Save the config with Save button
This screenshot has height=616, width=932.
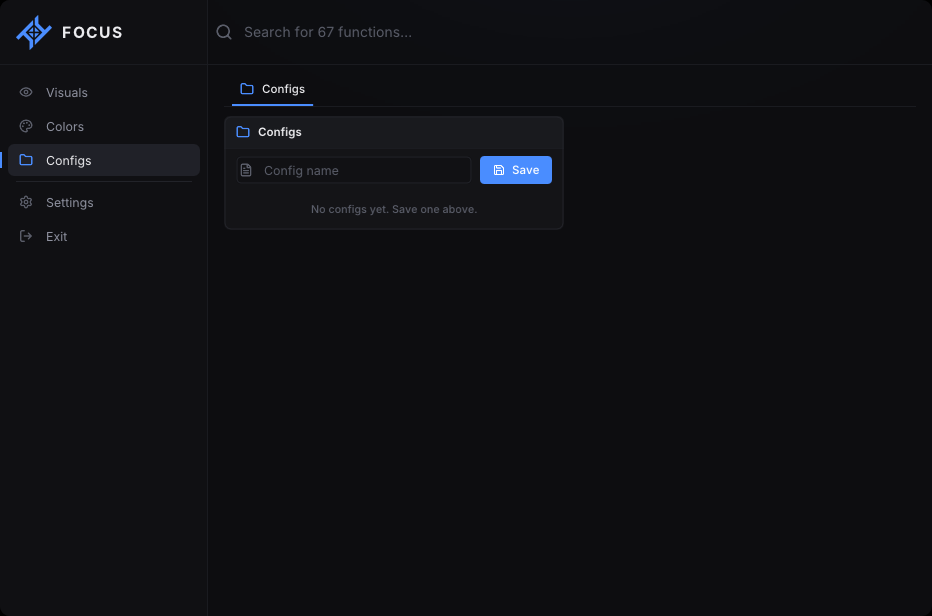coord(516,170)
